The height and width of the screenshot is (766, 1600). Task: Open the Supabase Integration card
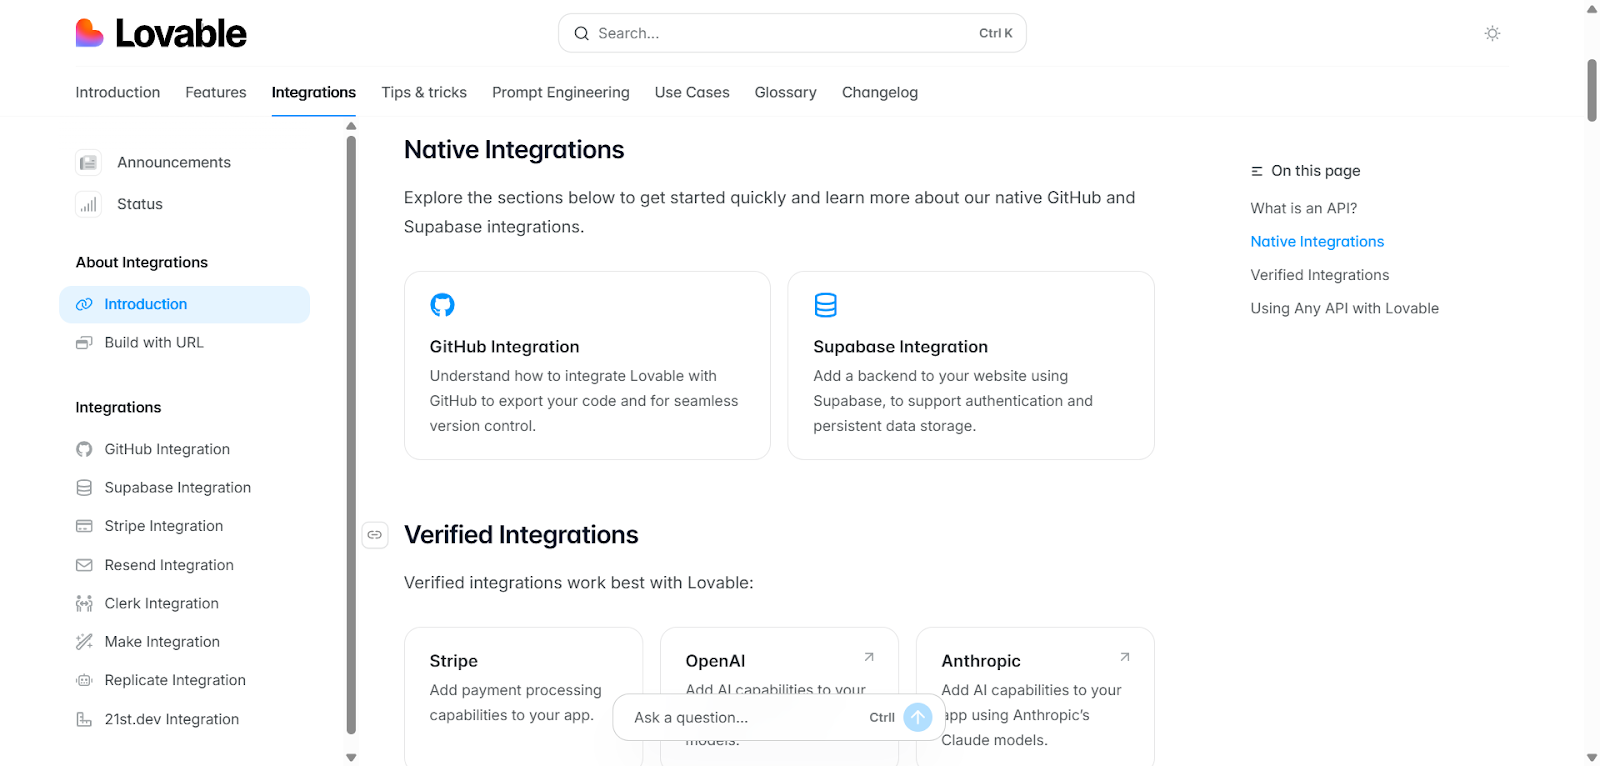[x=971, y=365]
